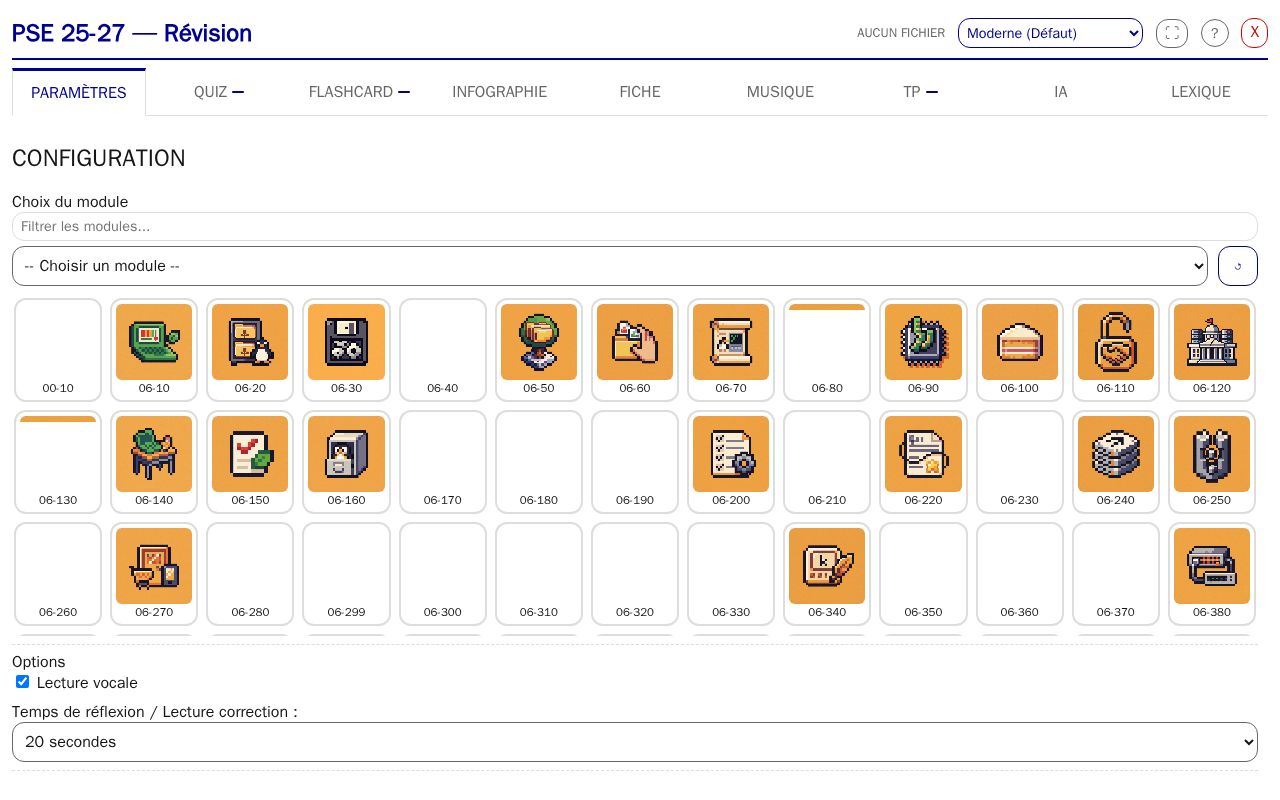Screen dimensions: 1280x800
Task: Open the 20 secondes time dropdown
Action: [x=635, y=742]
